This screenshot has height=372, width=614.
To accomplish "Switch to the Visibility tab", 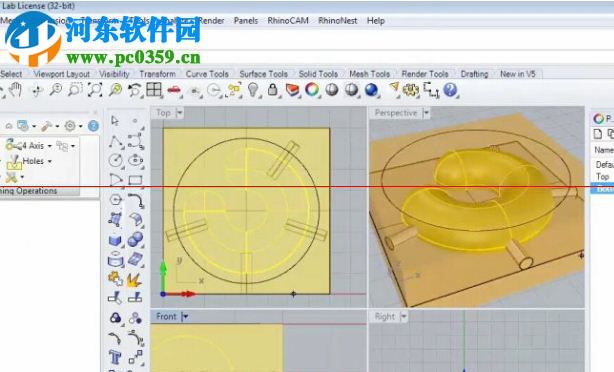I will click(x=114, y=74).
